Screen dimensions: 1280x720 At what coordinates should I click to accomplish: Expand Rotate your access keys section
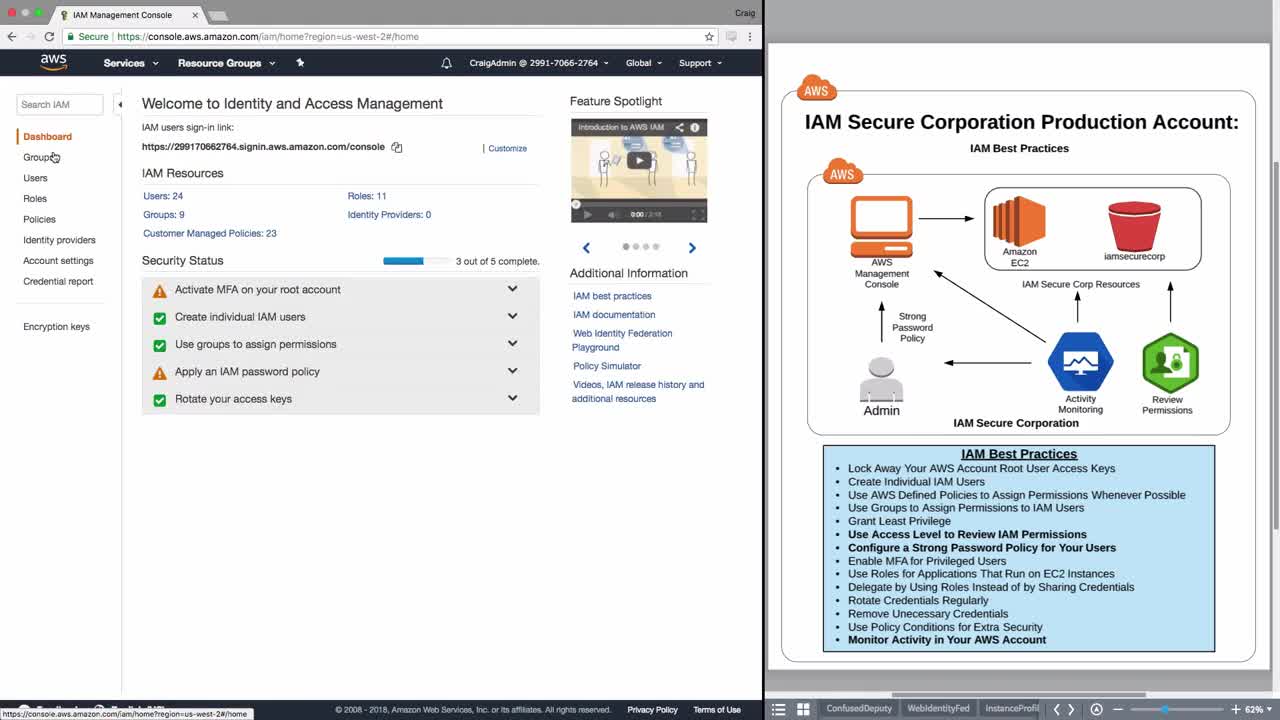(512, 397)
